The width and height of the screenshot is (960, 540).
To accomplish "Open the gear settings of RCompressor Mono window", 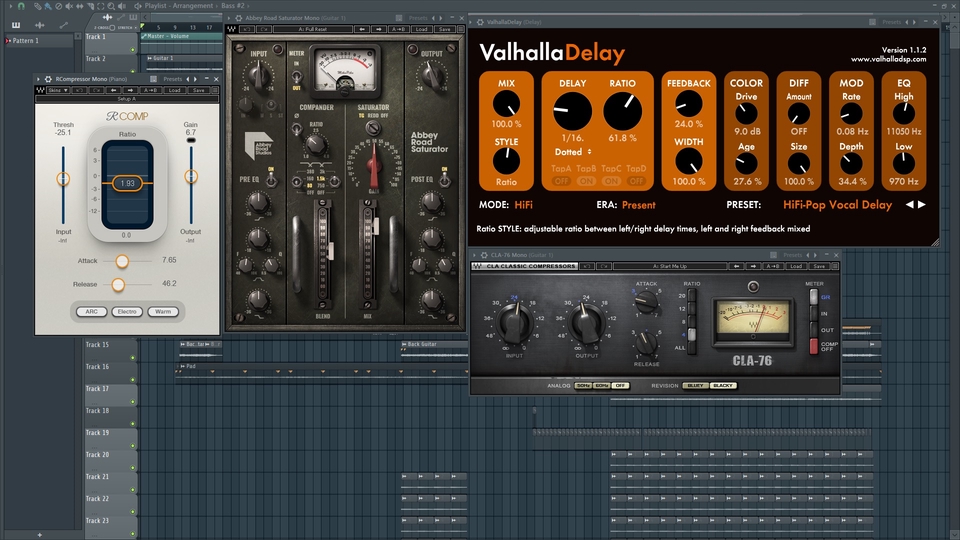I will (x=48, y=79).
